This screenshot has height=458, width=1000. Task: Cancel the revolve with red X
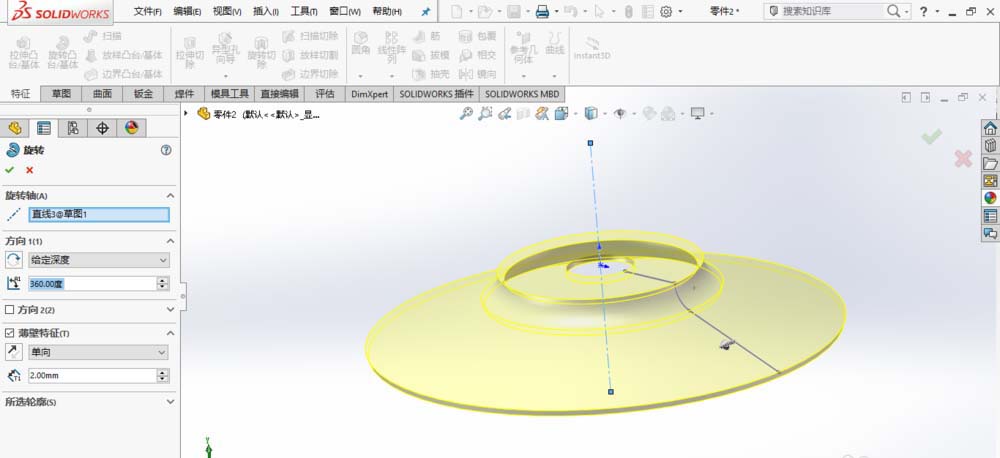30,170
